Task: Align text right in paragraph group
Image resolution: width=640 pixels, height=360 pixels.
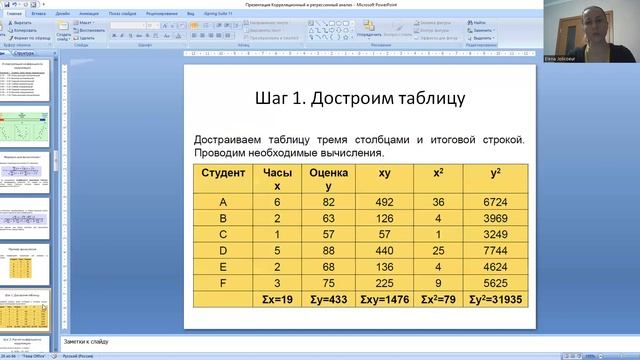Action: [x=211, y=36]
